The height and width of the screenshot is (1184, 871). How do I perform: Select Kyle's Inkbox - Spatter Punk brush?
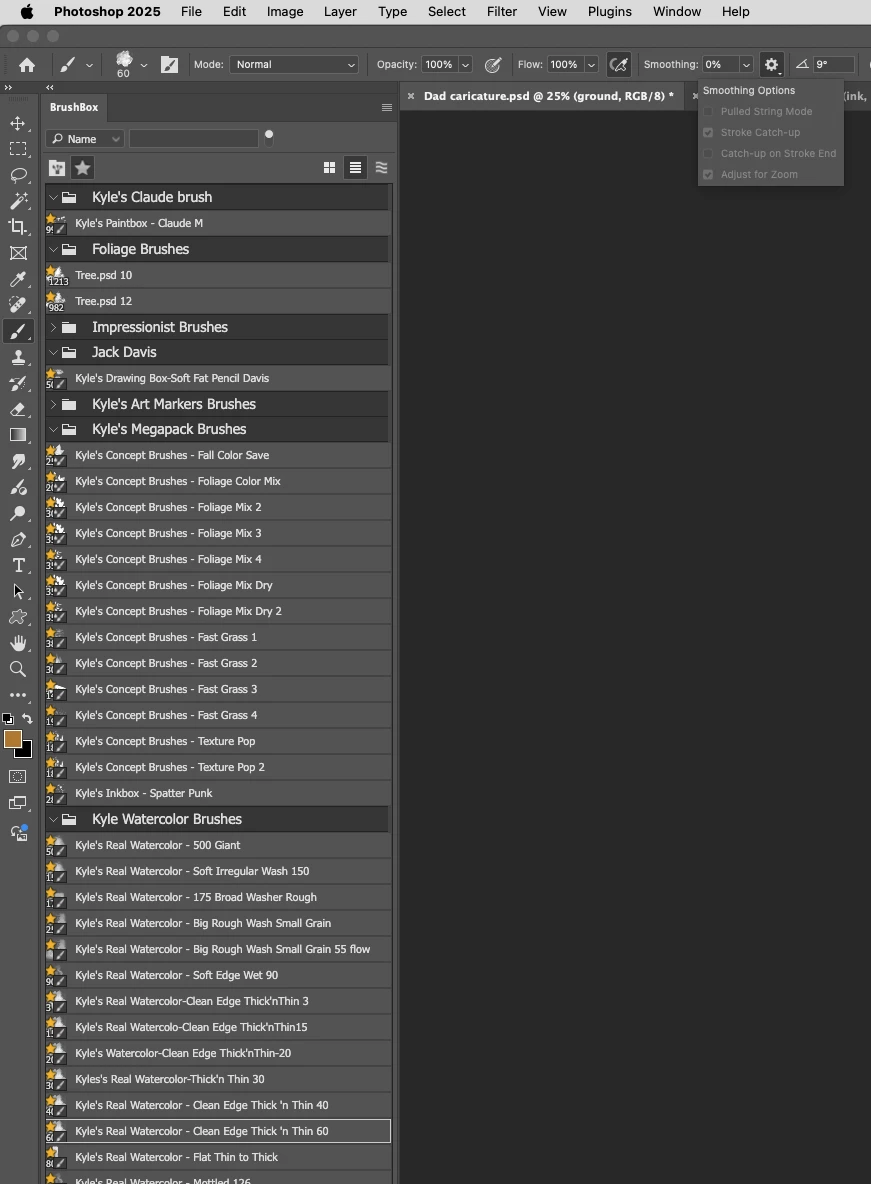[x=218, y=794]
